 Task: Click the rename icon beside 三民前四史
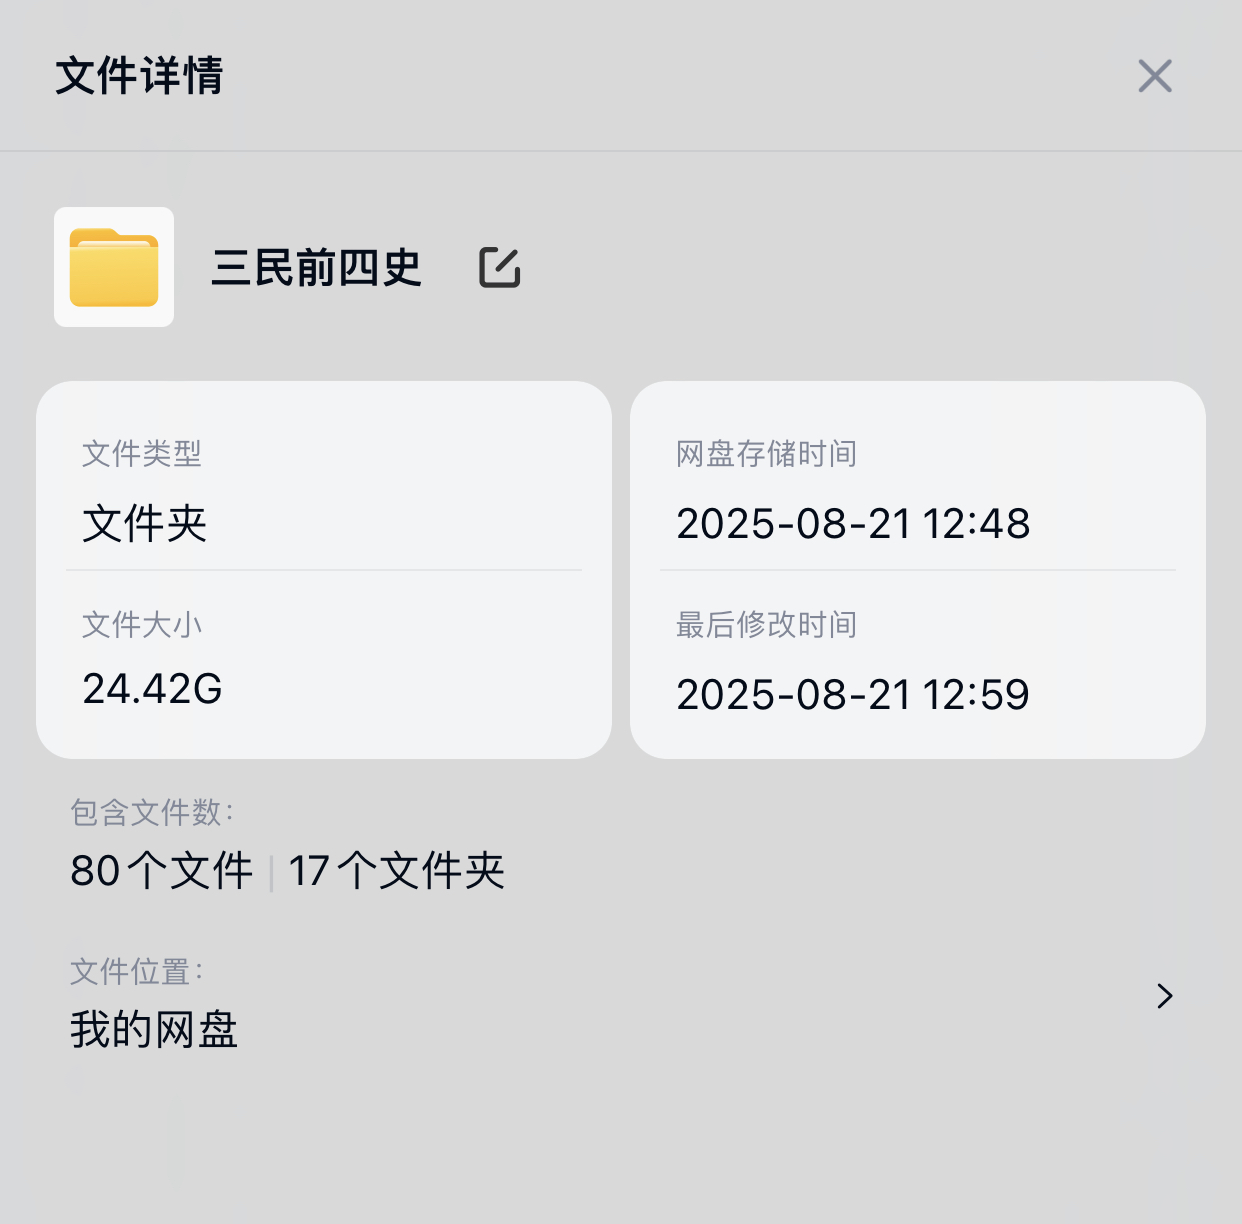[x=500, y=267]
